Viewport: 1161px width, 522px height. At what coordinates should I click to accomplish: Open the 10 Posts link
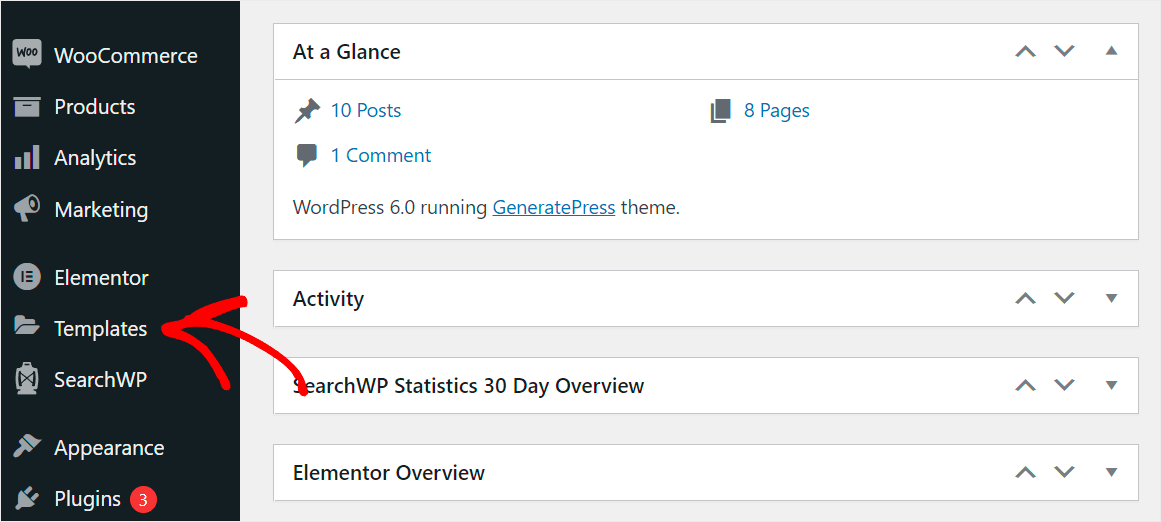366,110
